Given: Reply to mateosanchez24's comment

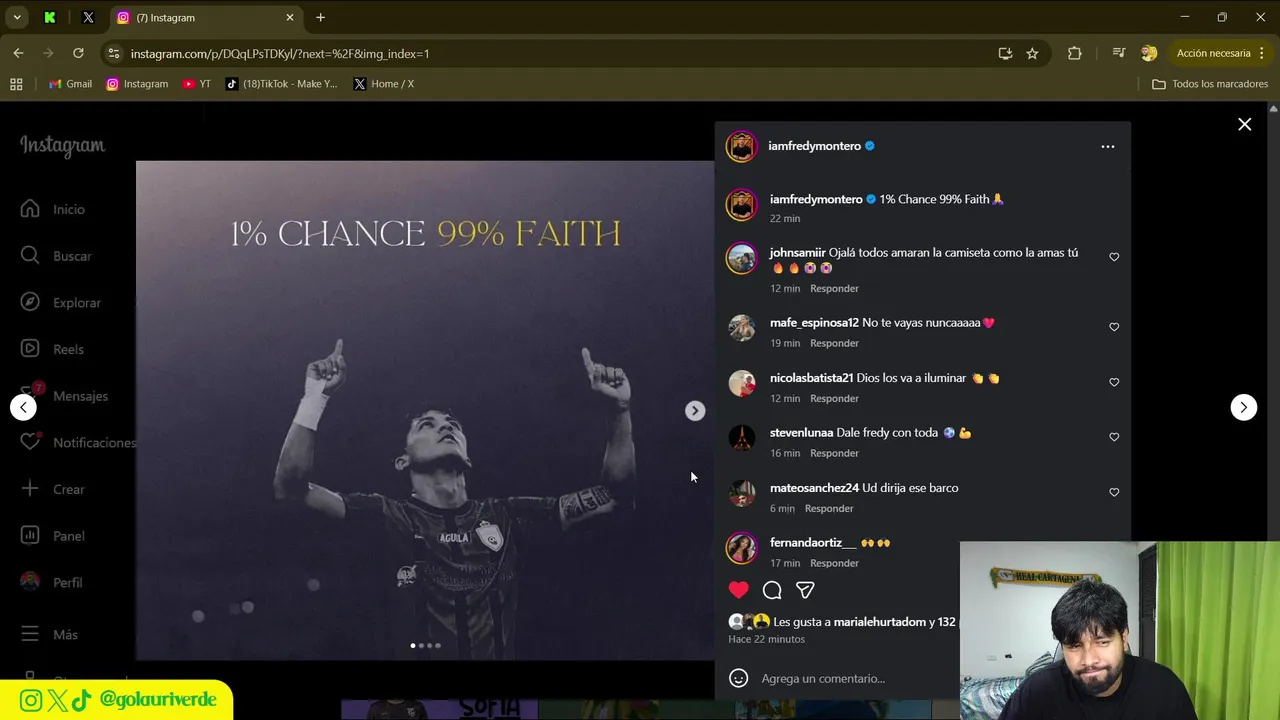Looking at the screenshot, I should click(x=829, y=508).
